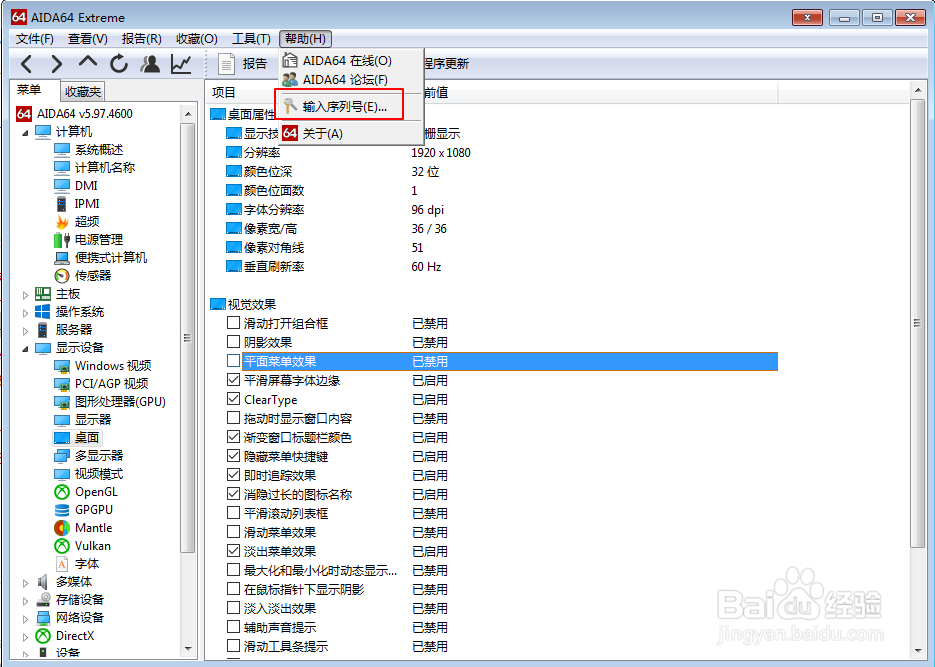Screen dimensions: 935x667
Task: Select 图形处理器(GPU) in the tree
Action: pos(110,402)
